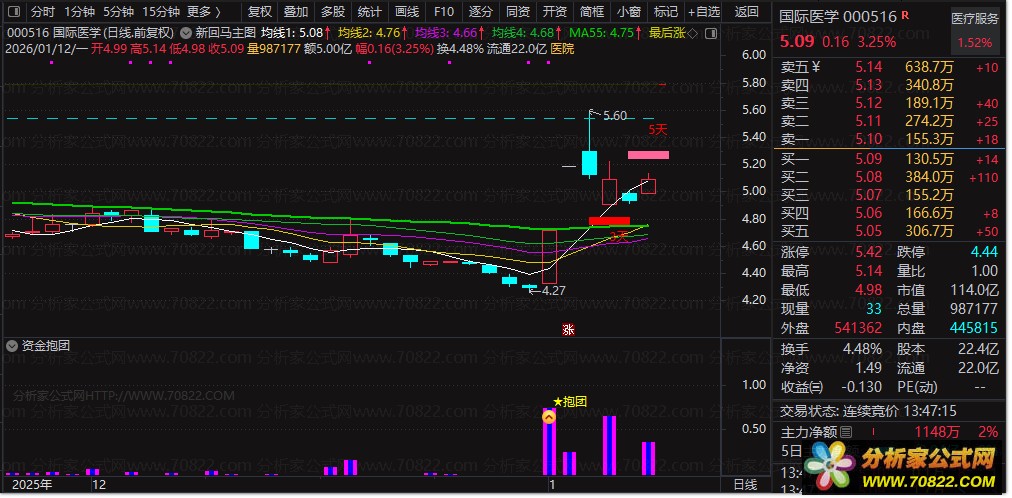Click the 标记 mark button
This screenshot has height=498, width=1012.
coord(665,12)
